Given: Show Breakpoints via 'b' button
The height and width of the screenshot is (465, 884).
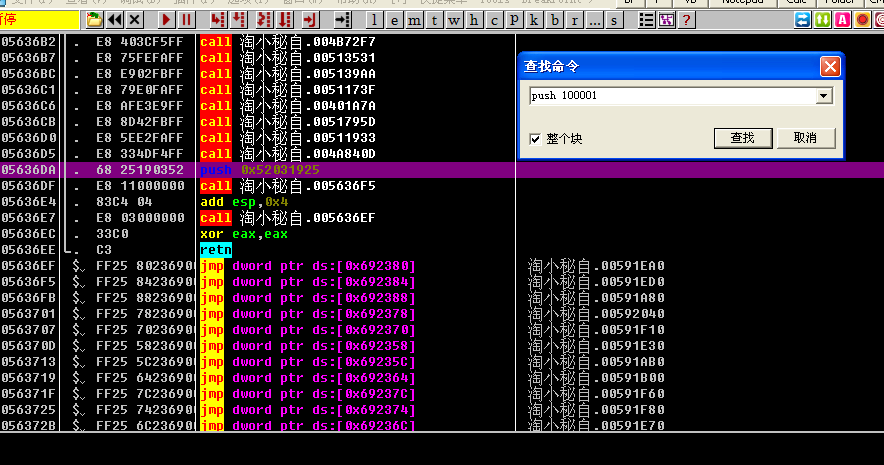Looking at the screenshot, I should pos(555,20).
